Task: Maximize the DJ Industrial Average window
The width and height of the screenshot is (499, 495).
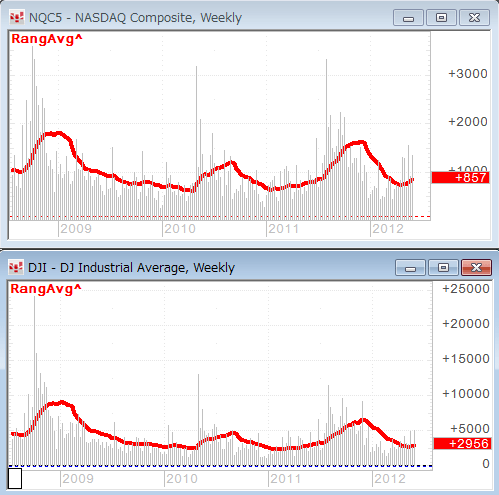Action: click(443, 268)
